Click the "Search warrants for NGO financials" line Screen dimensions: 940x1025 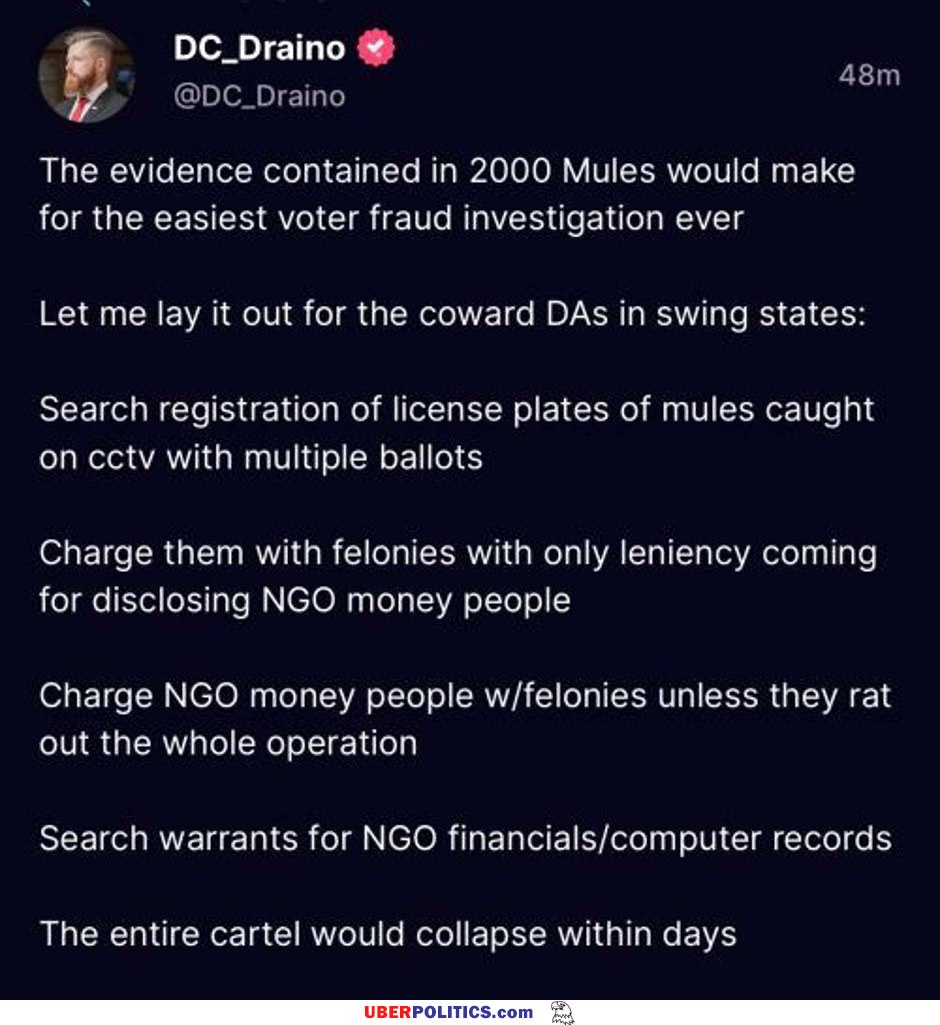point(465,839)
